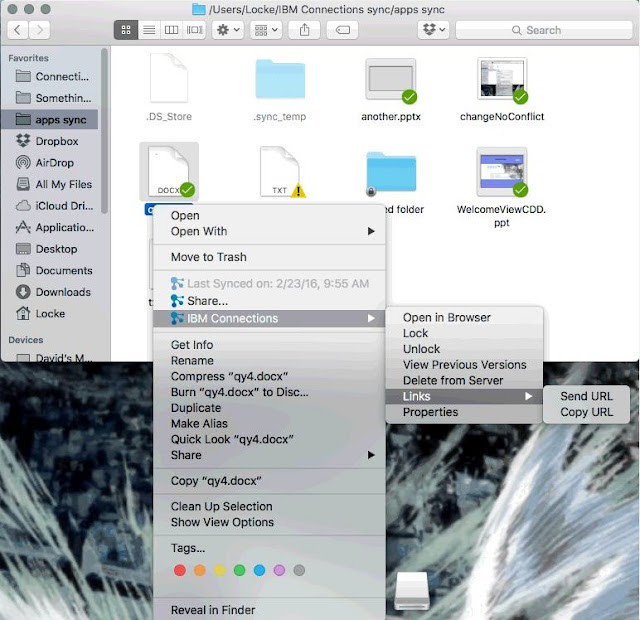Choose Clean Up Selection

269,507
